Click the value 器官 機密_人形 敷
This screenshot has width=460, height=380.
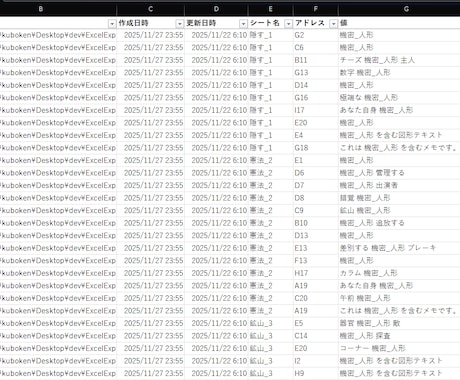370,323
